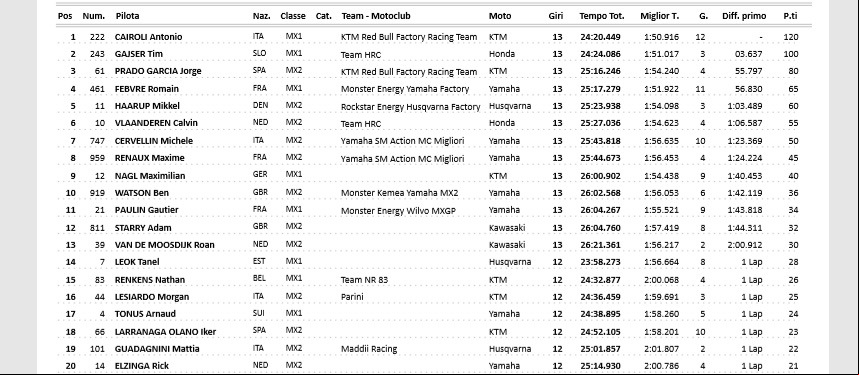The height and width of the screenshot is (375, 859).
Task: Click team Monster Kemea Yamaha MX2
Action: 399,193
